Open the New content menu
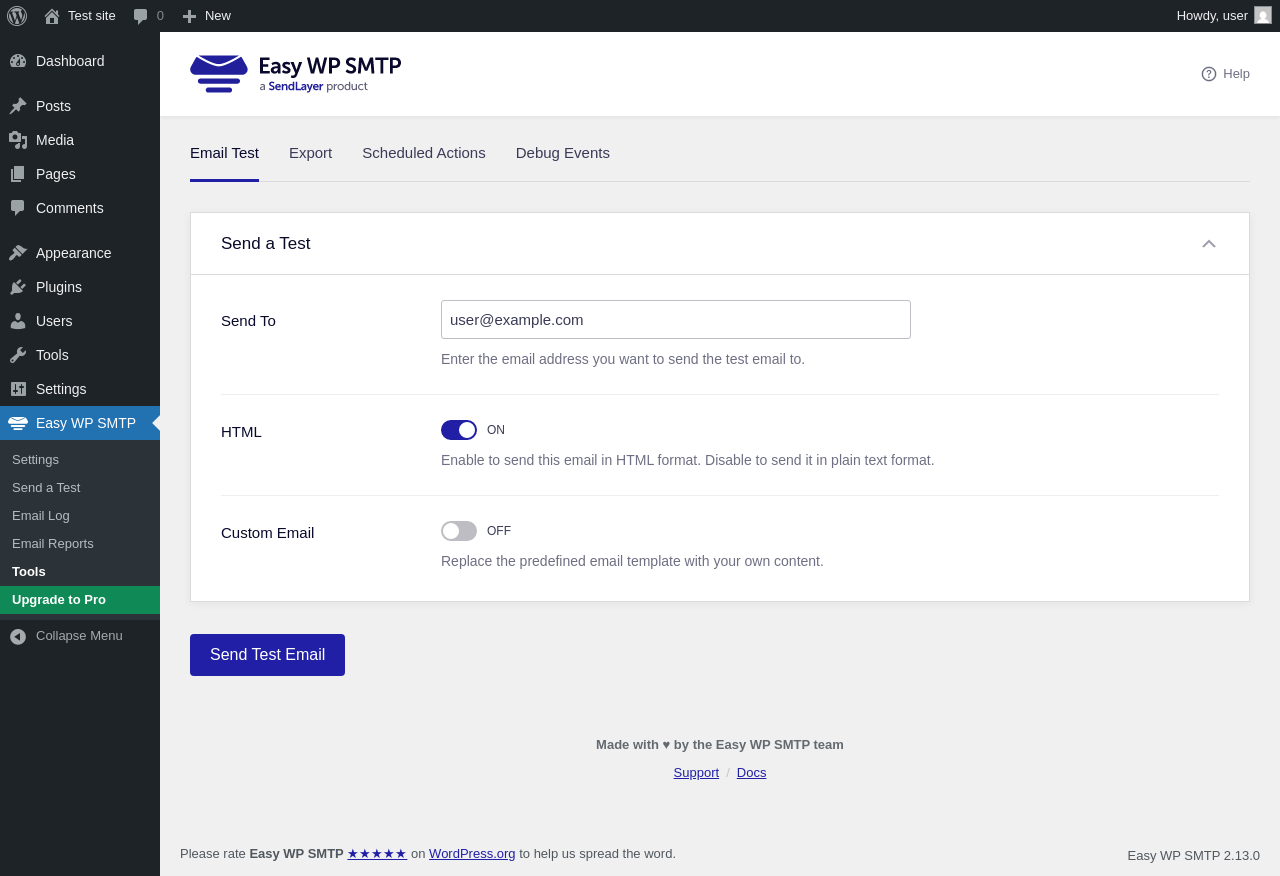 pos(207,16)
